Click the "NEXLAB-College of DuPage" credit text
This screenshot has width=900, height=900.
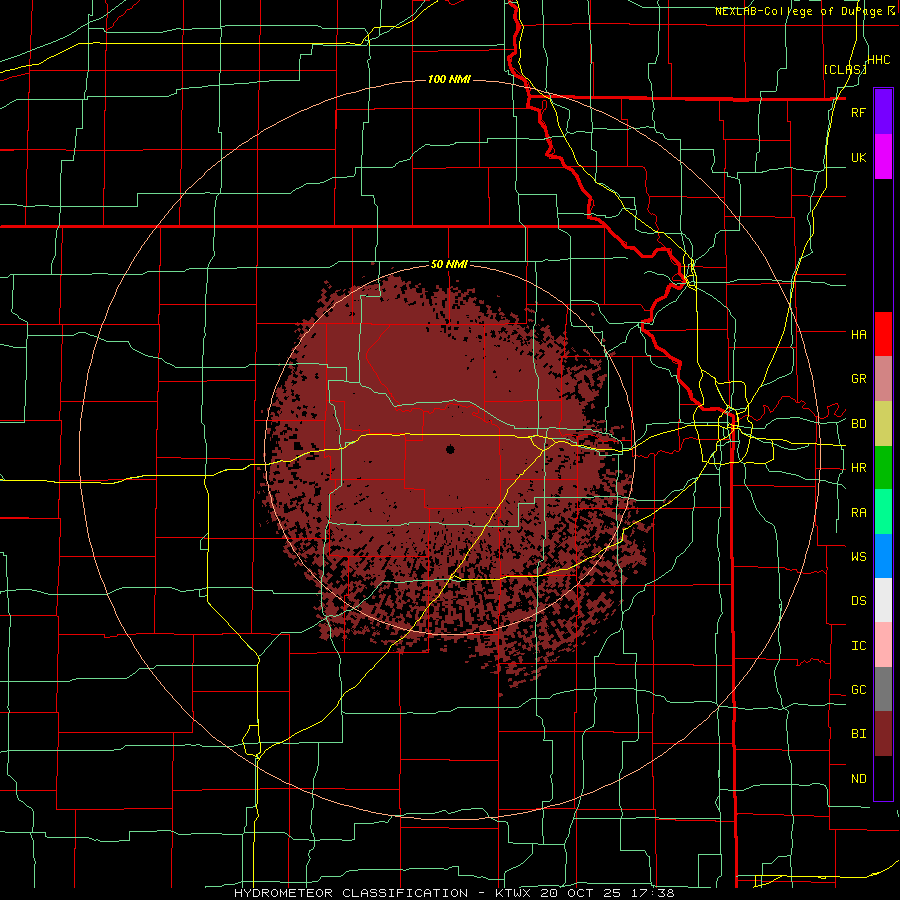(x=800, y=11)
